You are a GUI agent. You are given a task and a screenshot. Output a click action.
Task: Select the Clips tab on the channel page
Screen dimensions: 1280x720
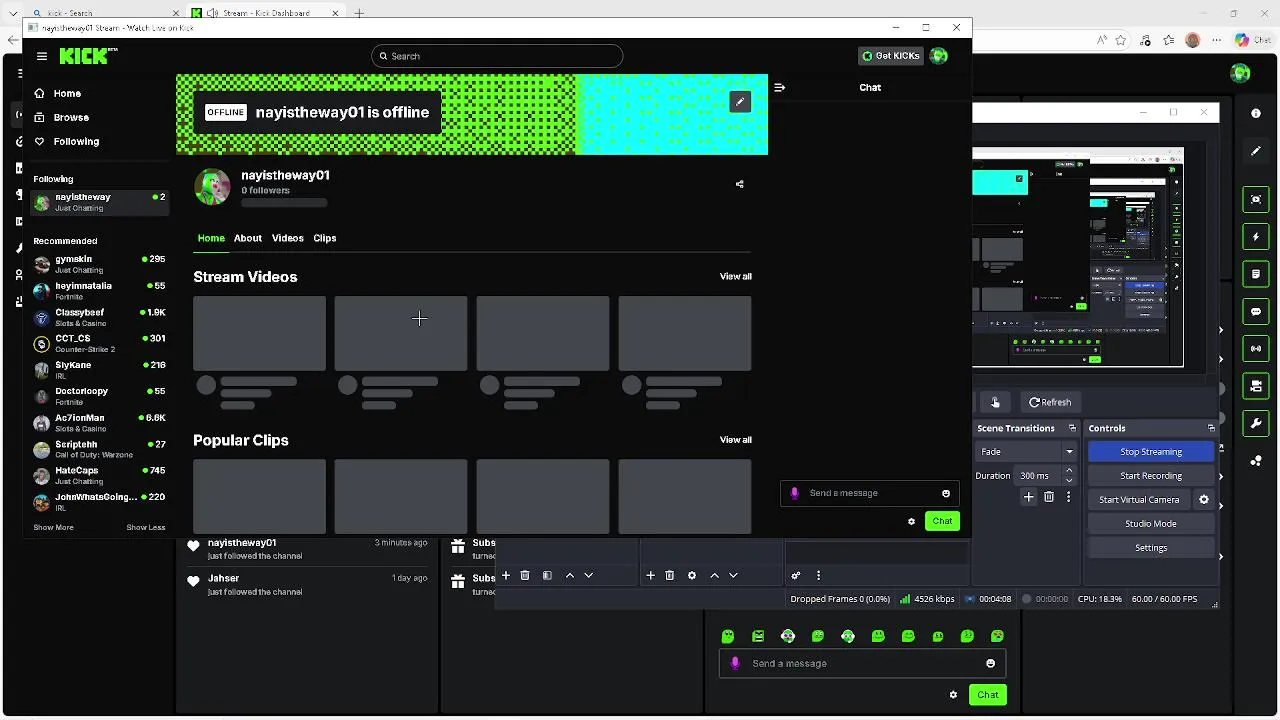pyautogui.click(x=325, y=238)
